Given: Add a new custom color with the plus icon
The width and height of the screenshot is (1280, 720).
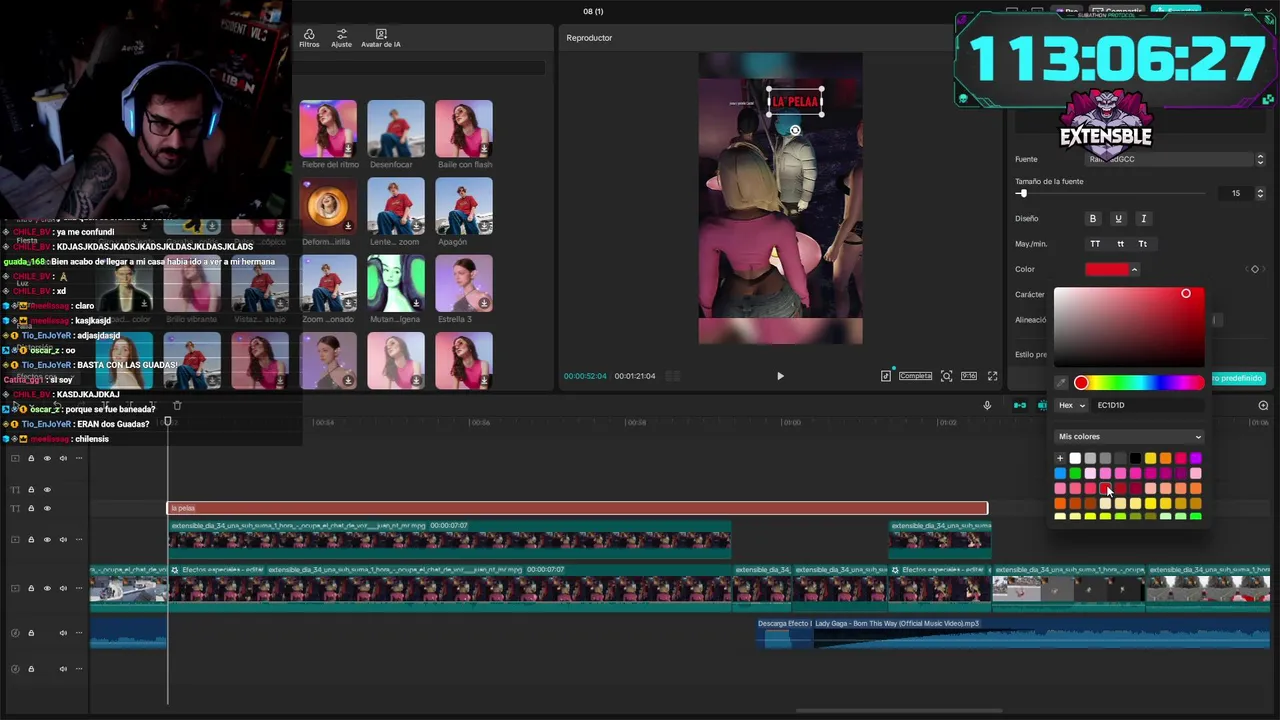Looking at the screenshot, I should pos(1060,459).
